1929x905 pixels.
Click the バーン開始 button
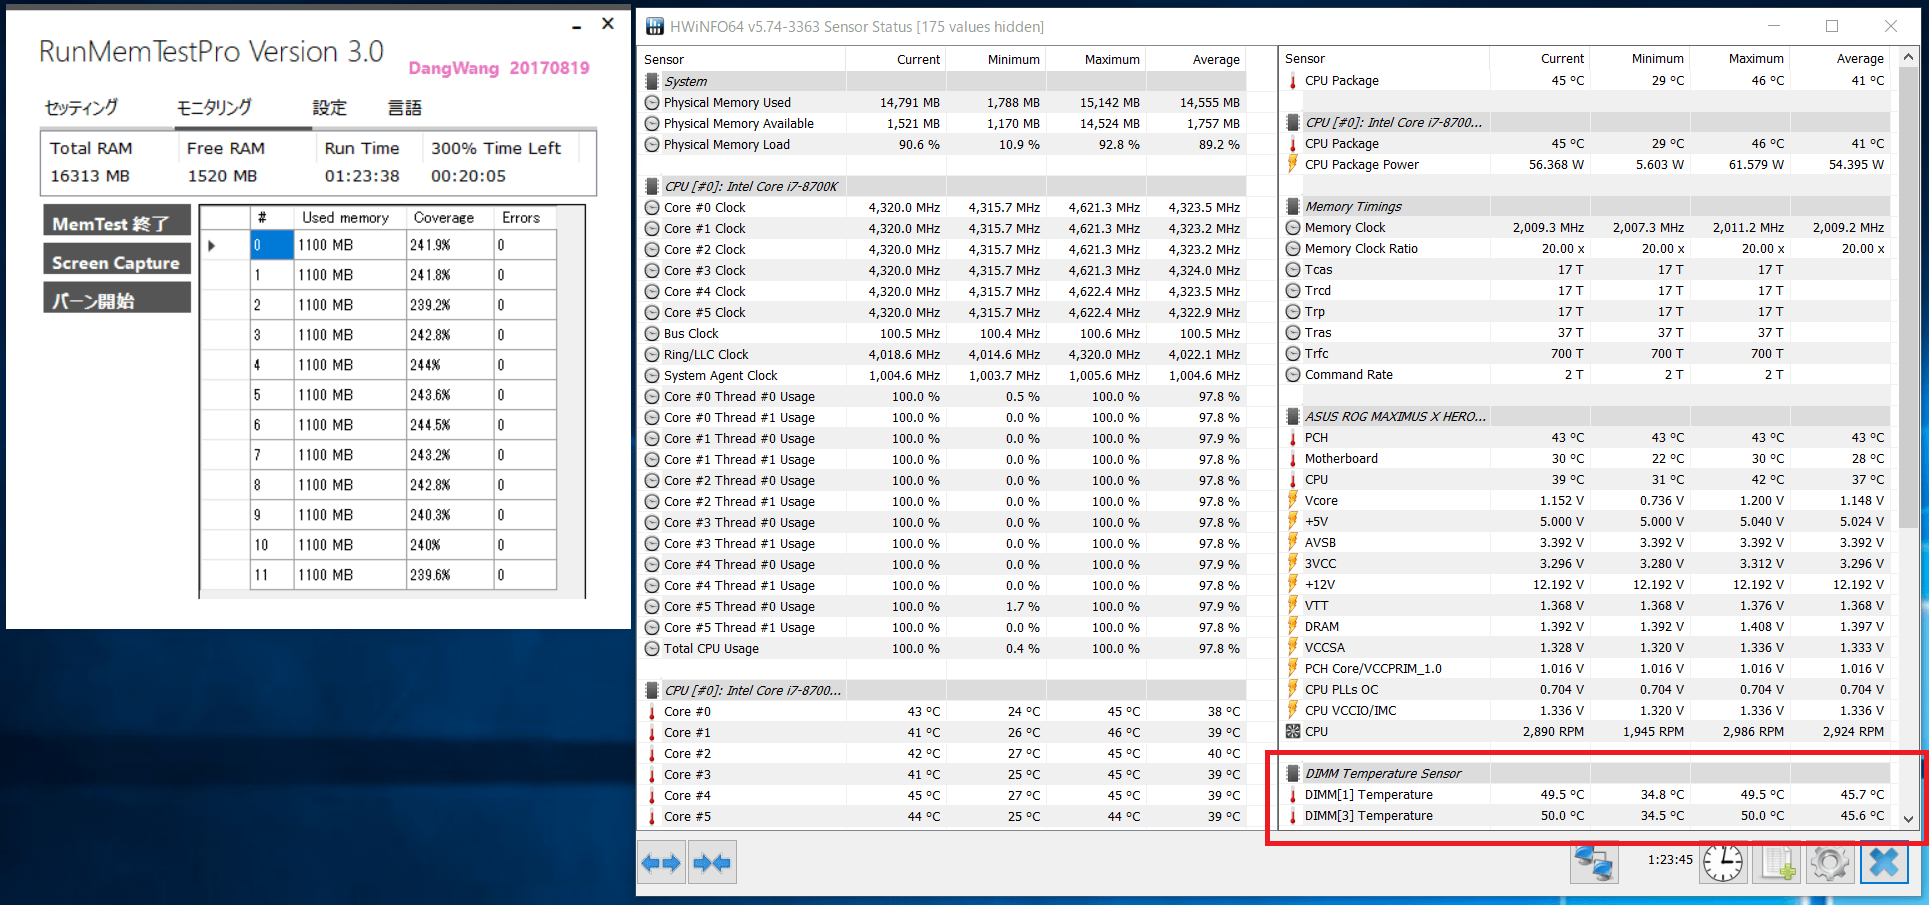[117, 297]
